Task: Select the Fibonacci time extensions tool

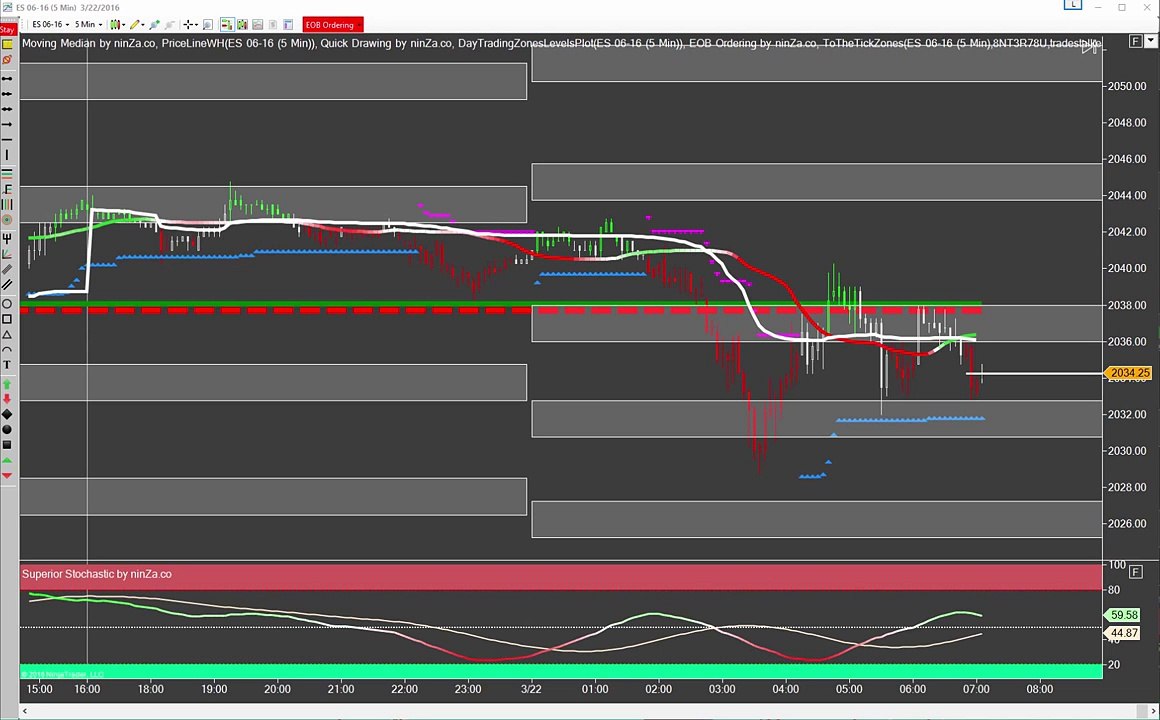Action: [x=7, y=204]
